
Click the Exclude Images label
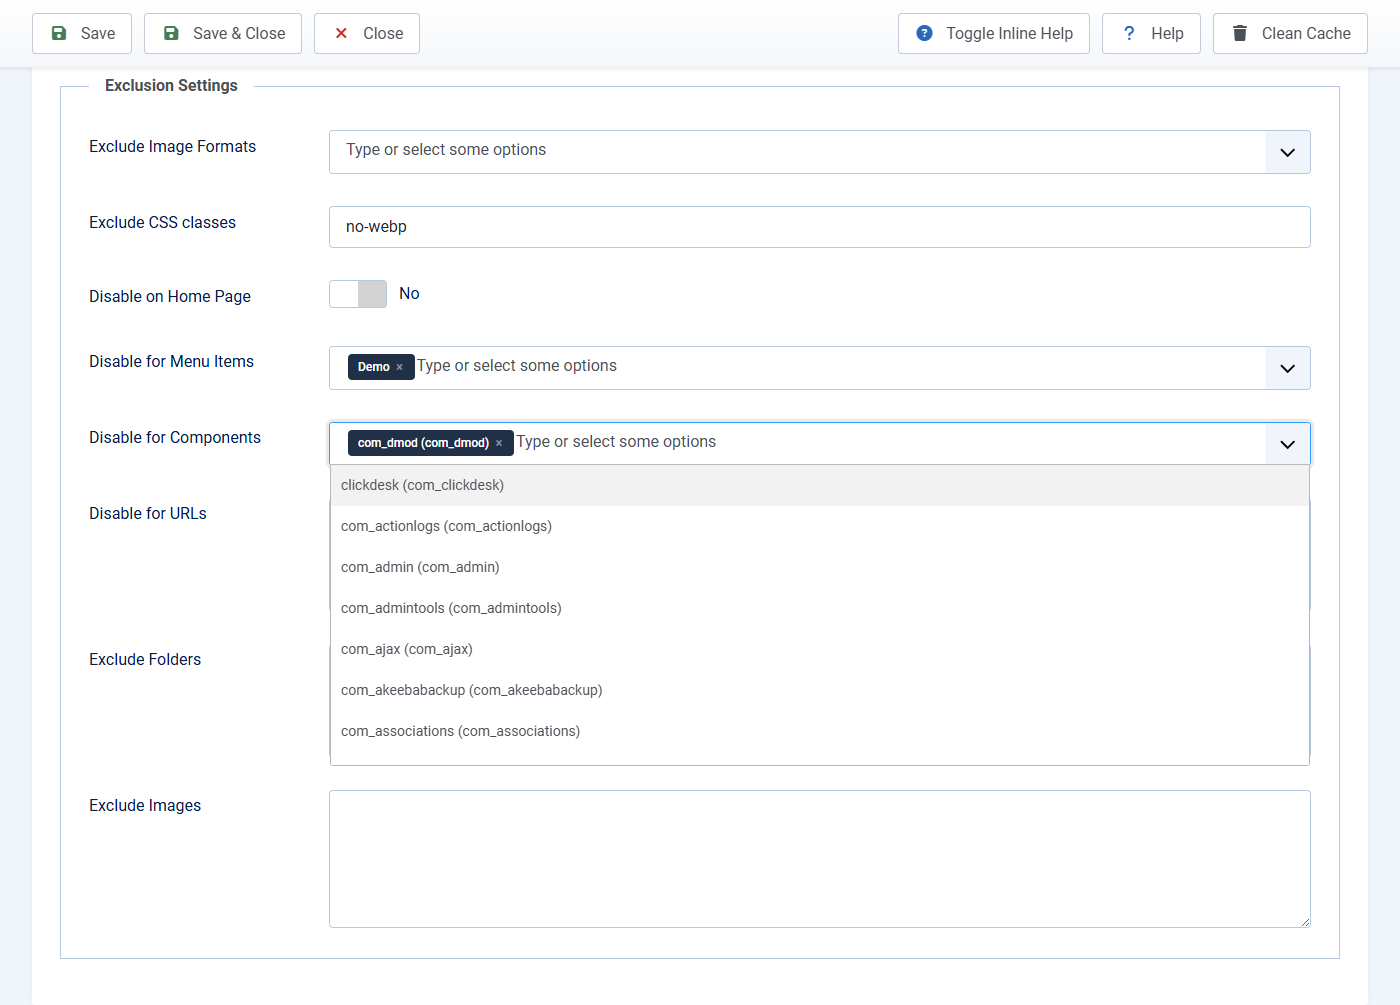coord(145,806)
